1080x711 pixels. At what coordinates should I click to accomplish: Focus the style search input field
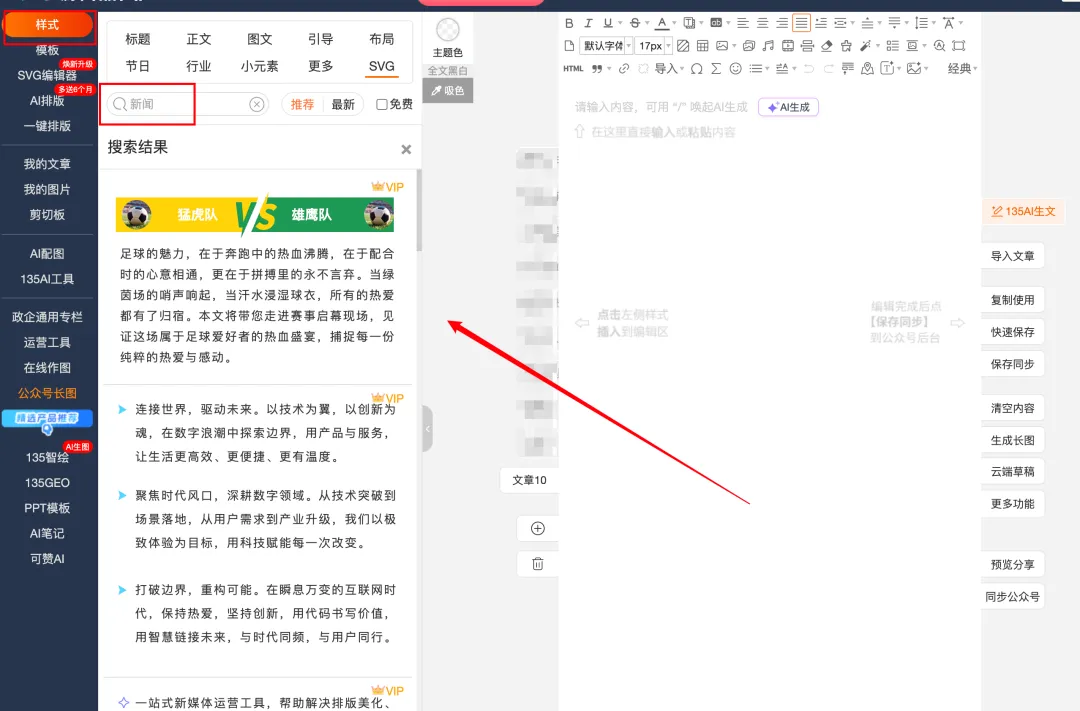187,104
